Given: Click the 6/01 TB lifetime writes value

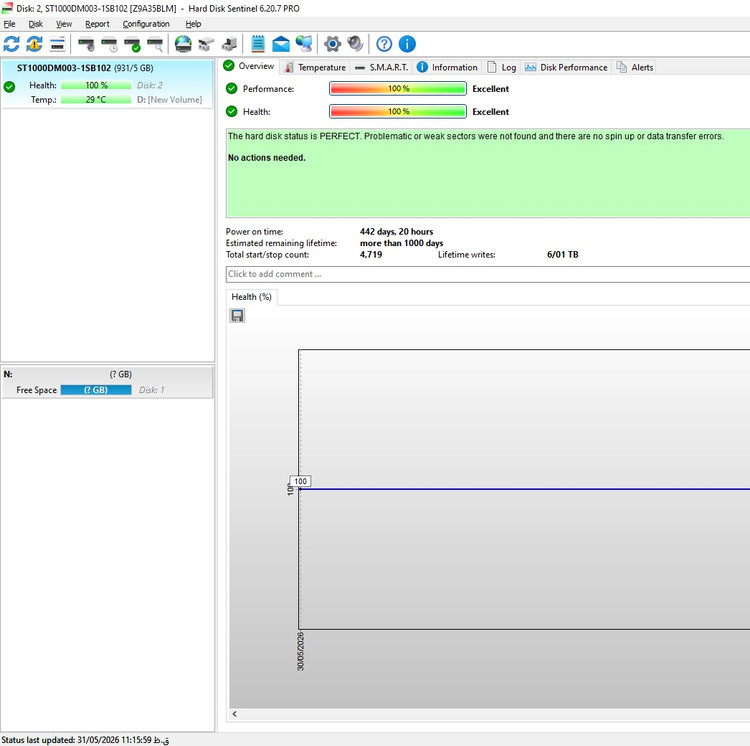Looking at the screenshot, I should point(562,254).
